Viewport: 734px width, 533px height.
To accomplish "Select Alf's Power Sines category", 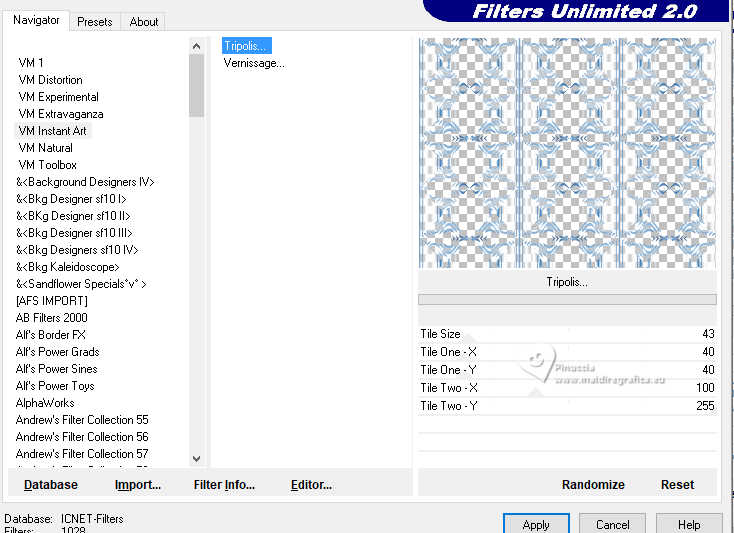I will [56, 369].
